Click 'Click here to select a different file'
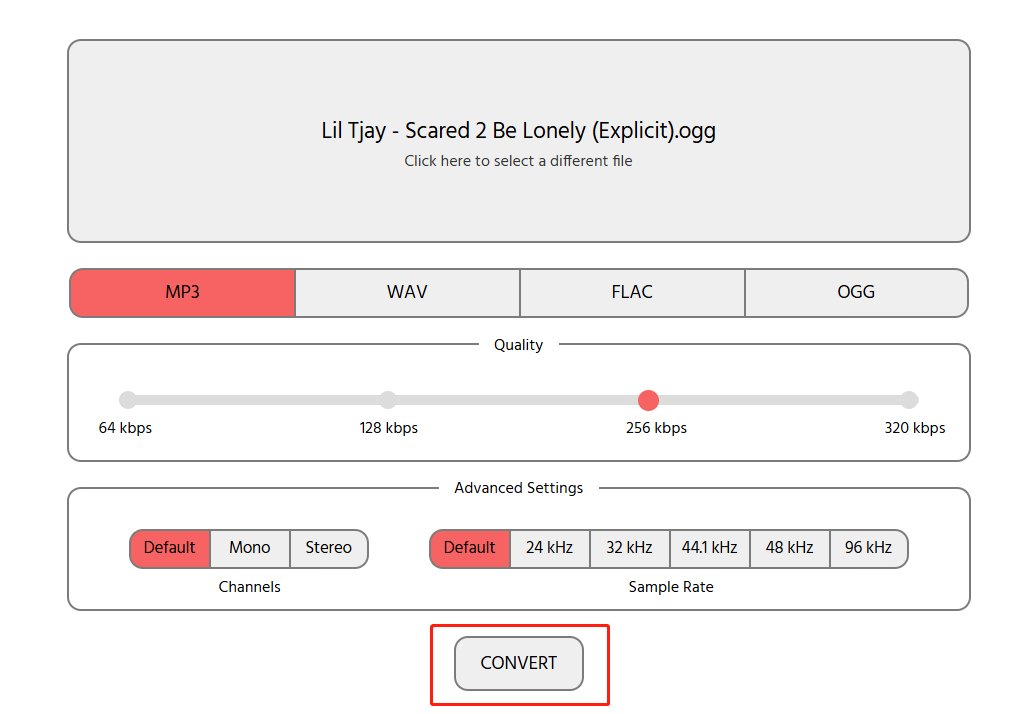The image size is (1023, 714). click(x=518, y=161)
